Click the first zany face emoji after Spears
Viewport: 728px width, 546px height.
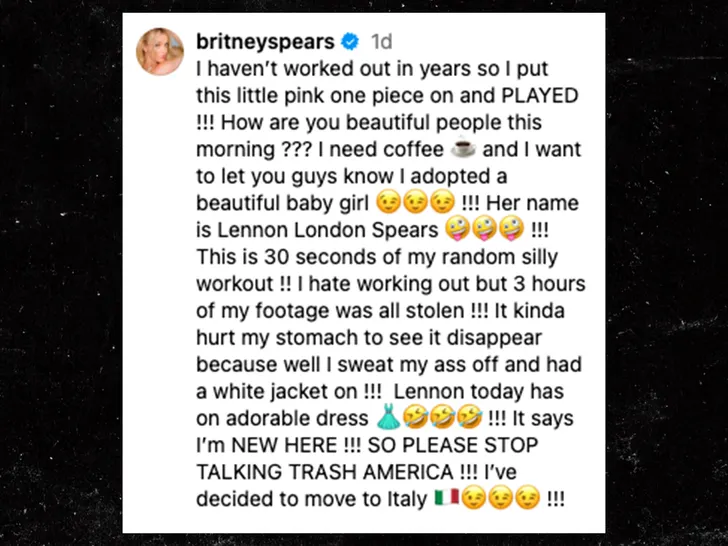[x=457, y=230]
